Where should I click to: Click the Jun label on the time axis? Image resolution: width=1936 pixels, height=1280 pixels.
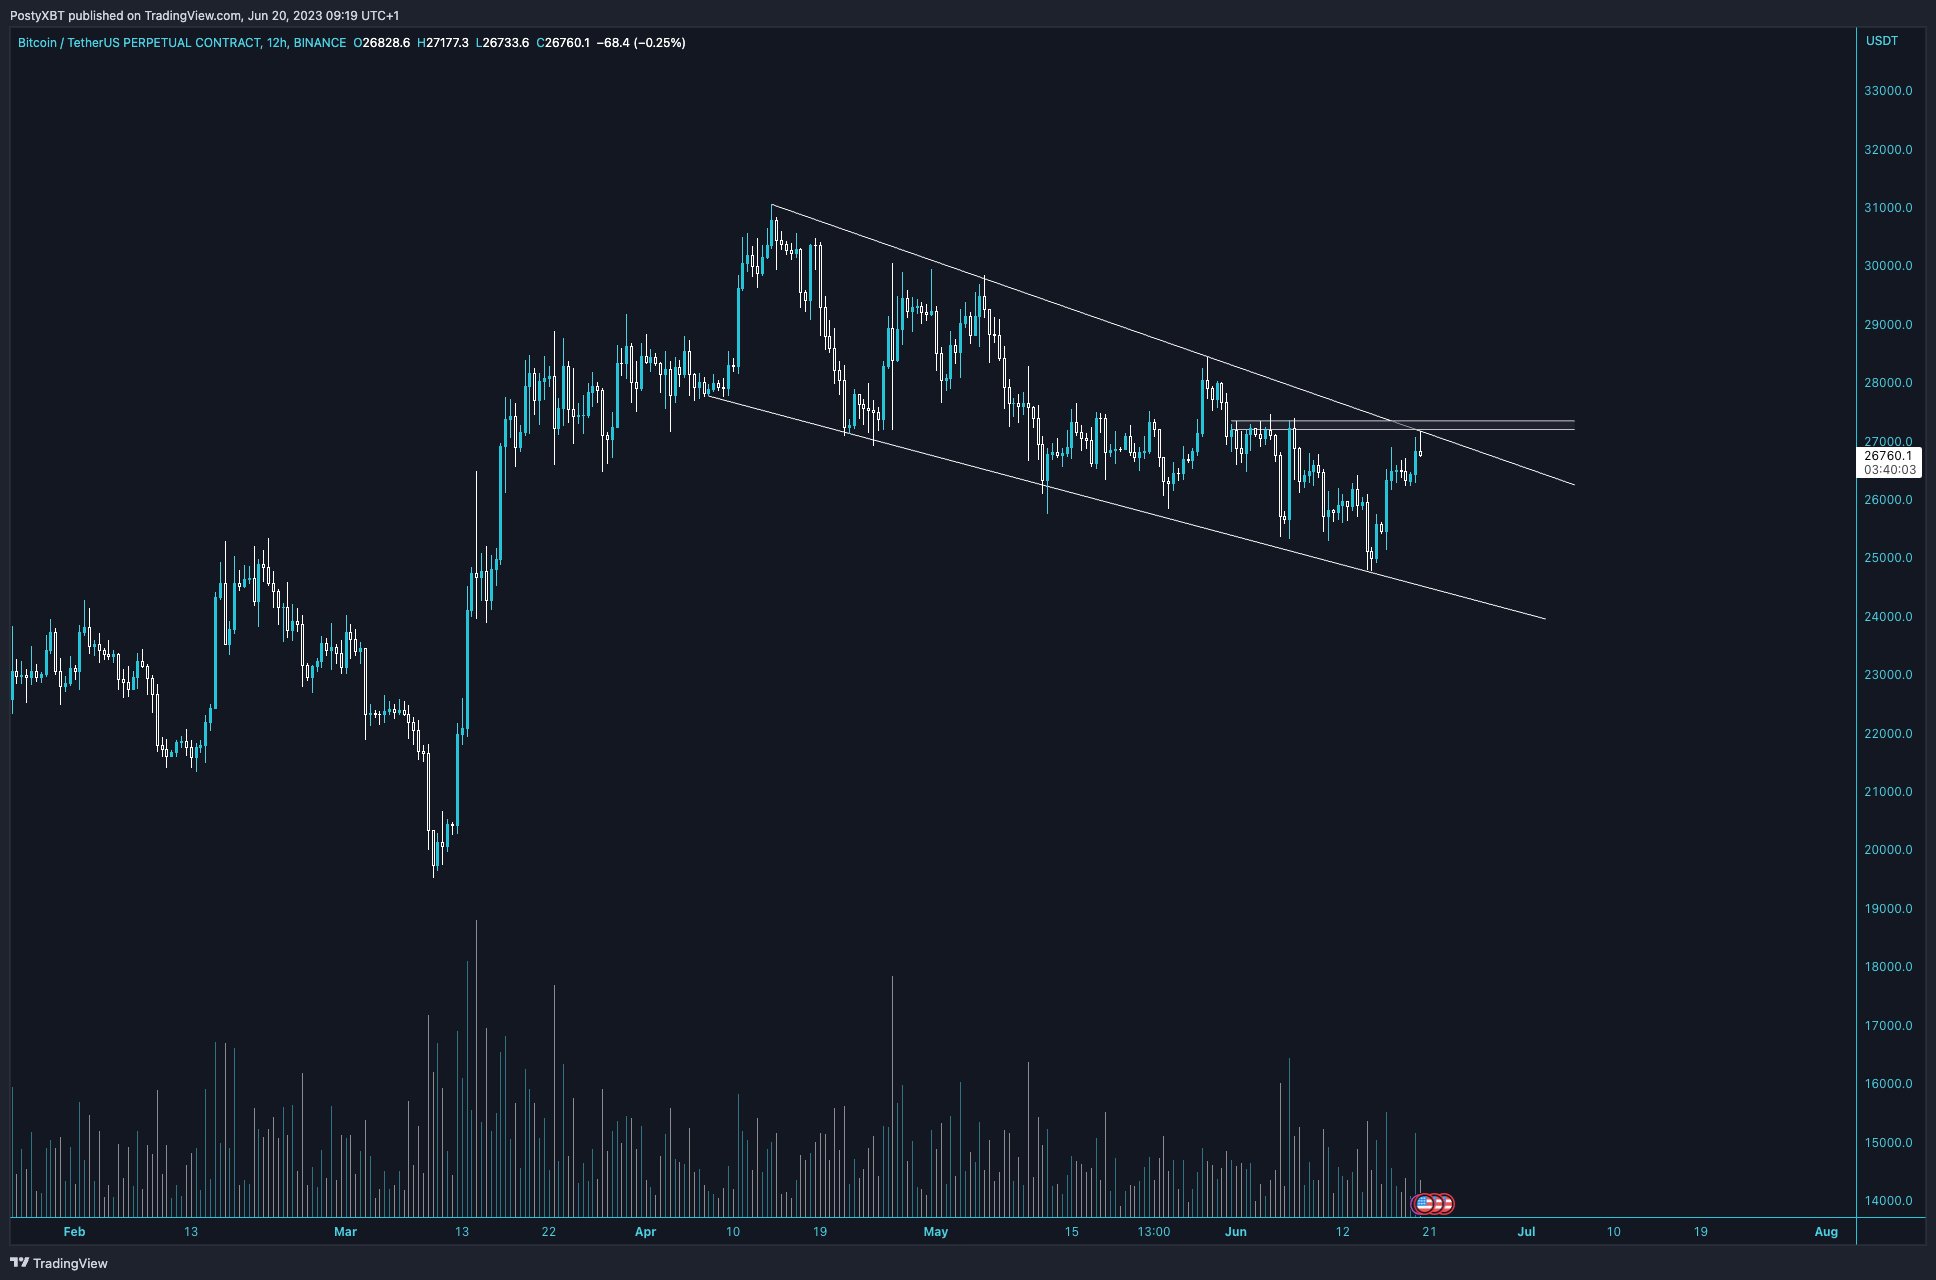pyautogui.click(x=1236, y=1232)
